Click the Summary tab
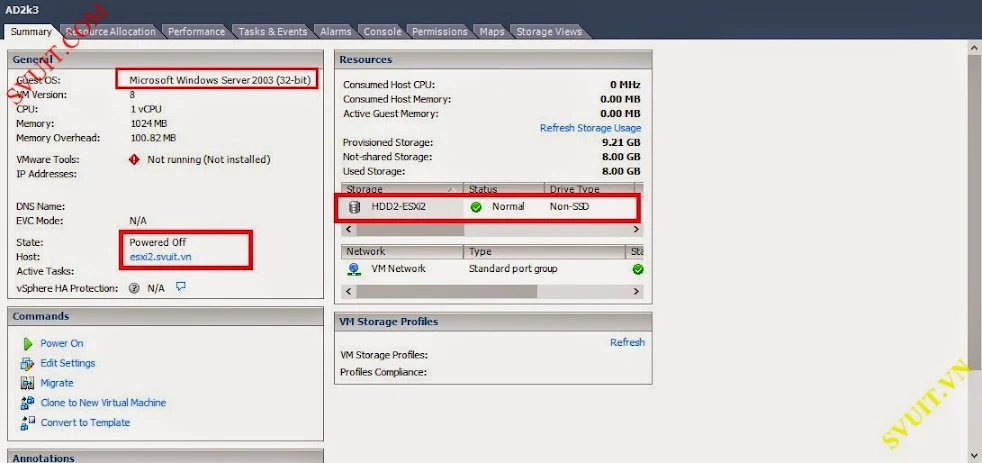 31,31
